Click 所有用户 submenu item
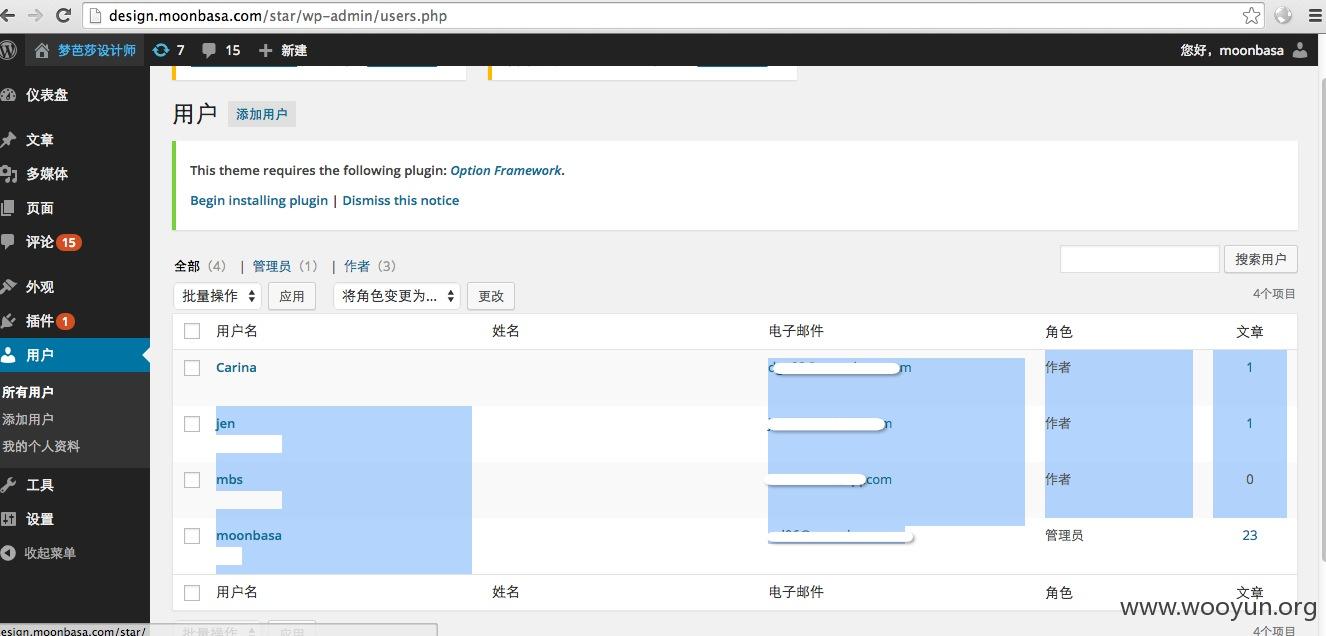 coord(28,392)
